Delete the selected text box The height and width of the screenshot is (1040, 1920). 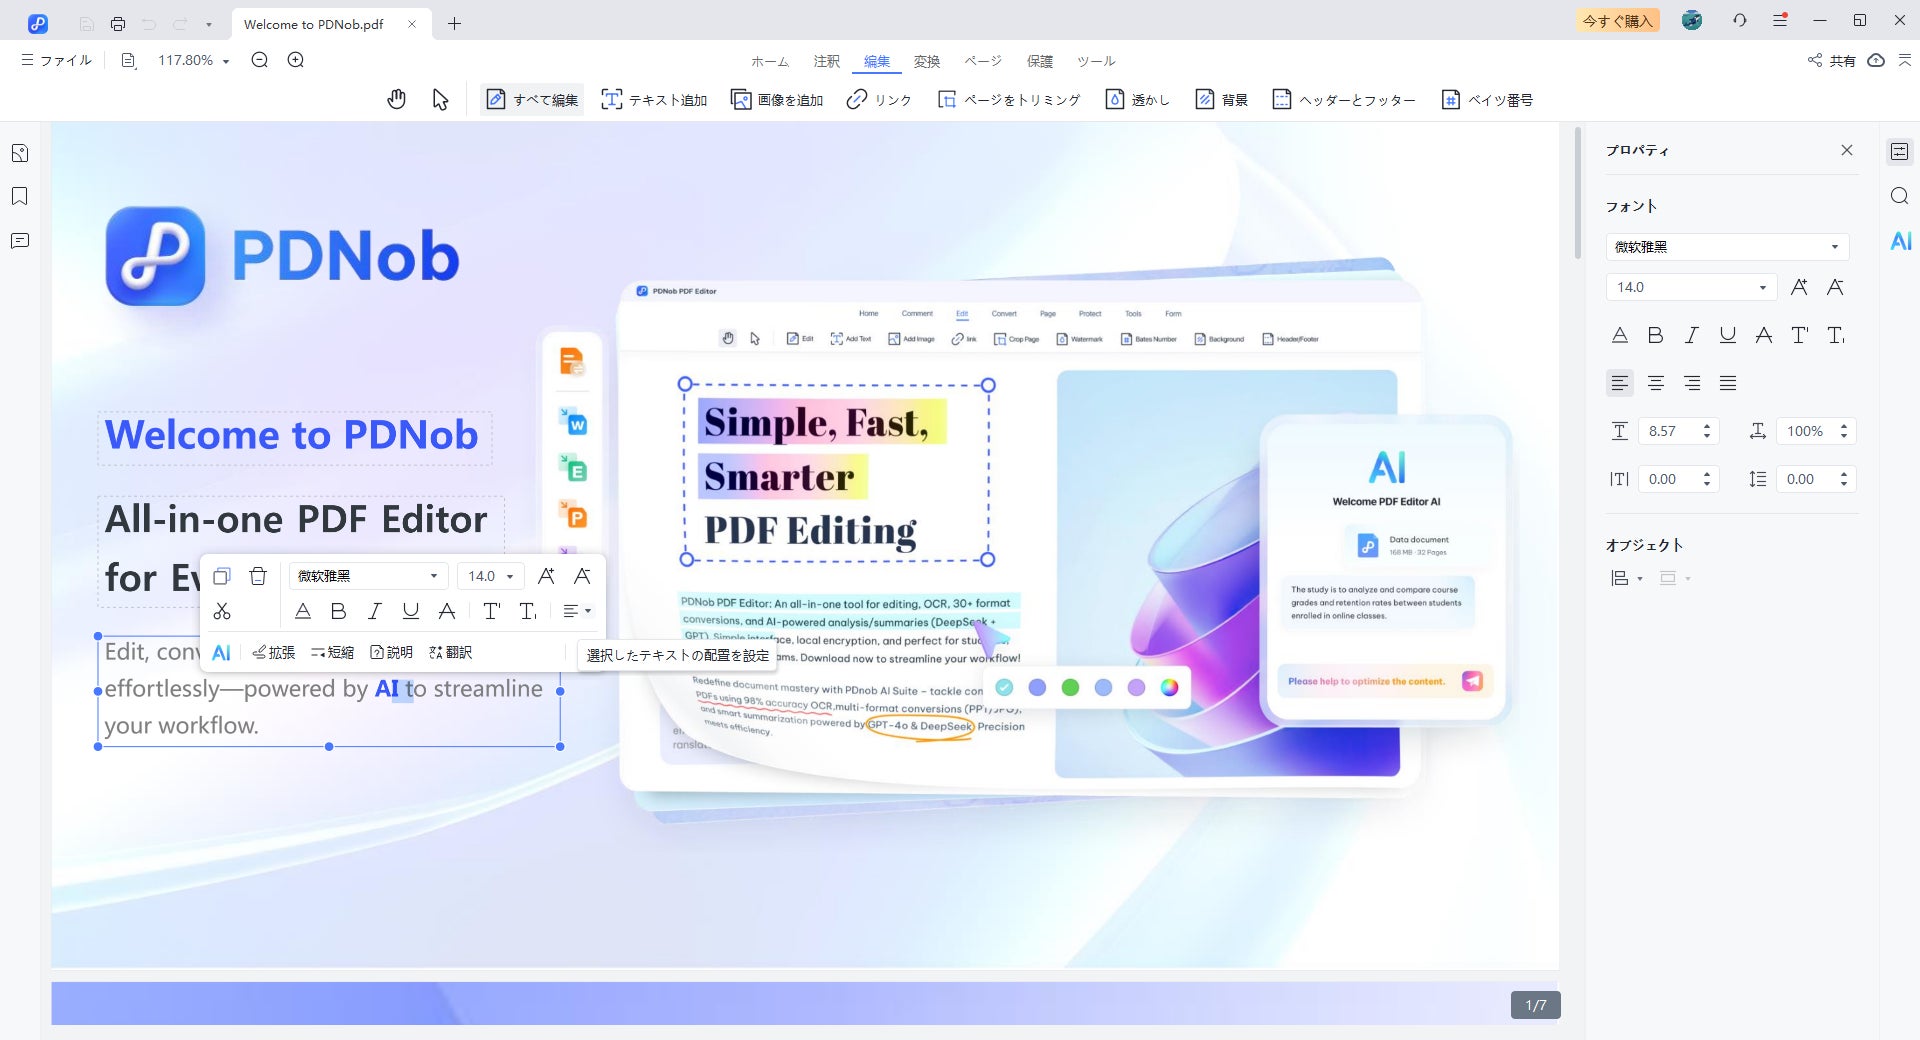[258, 576]
